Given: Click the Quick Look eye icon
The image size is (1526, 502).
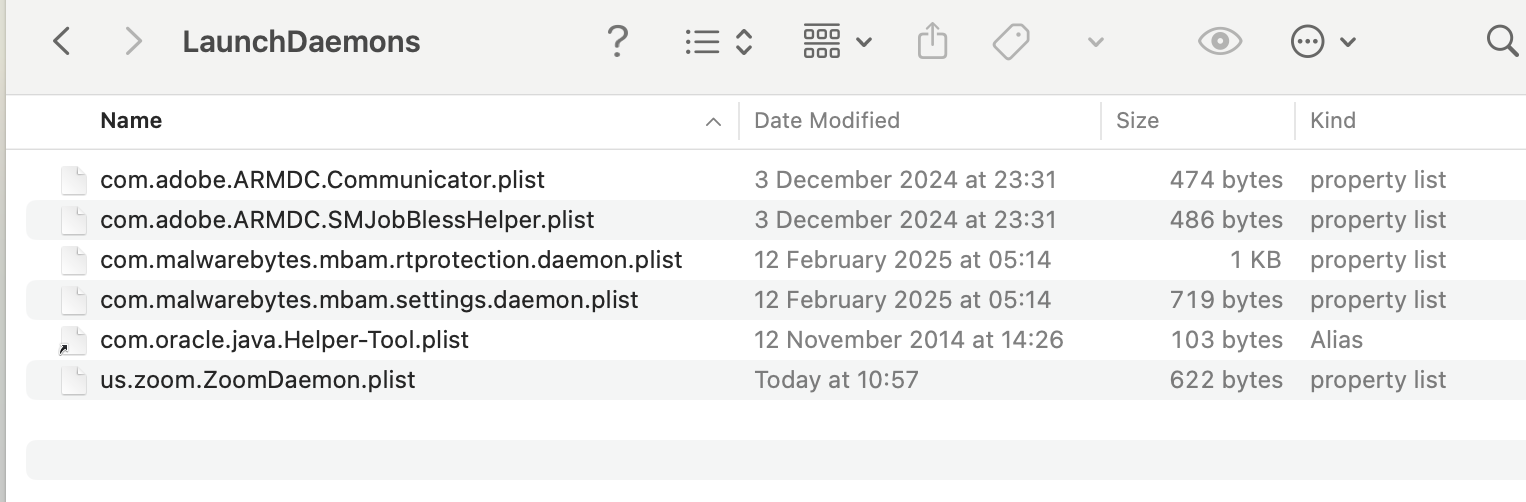Looking at the screenshot, I should tap(1219, 42).
